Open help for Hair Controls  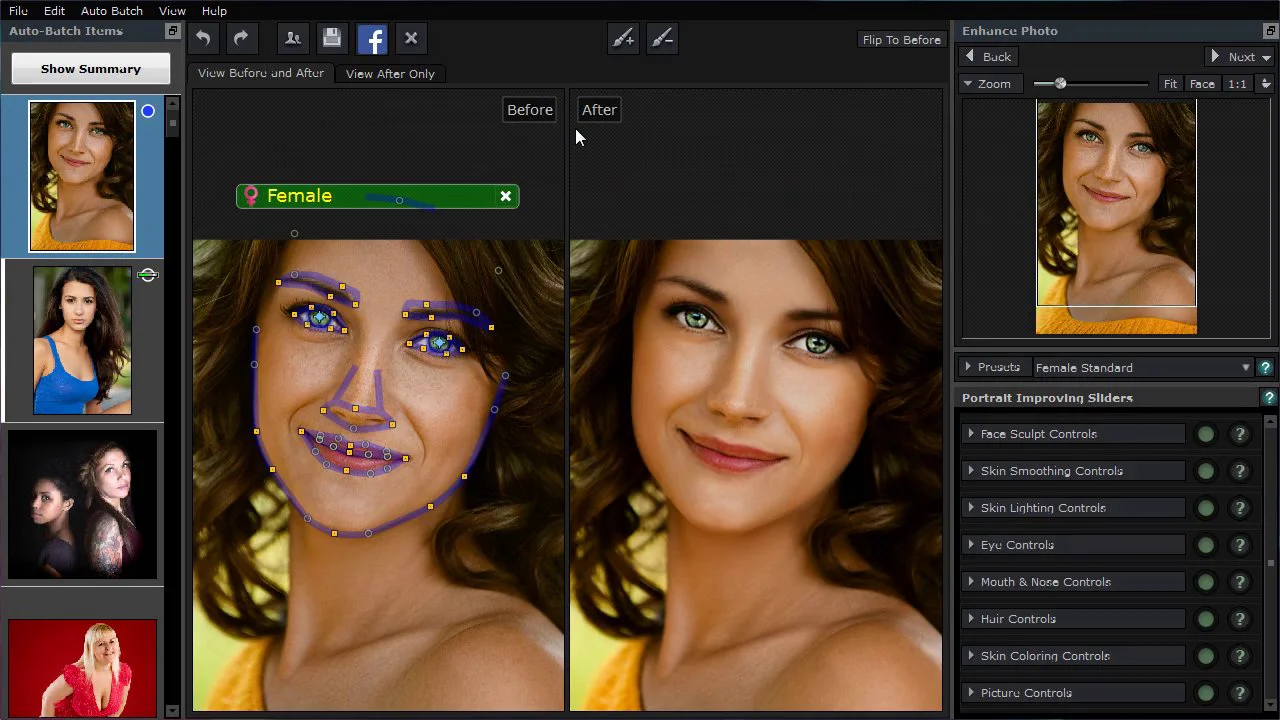(1240, 619)
